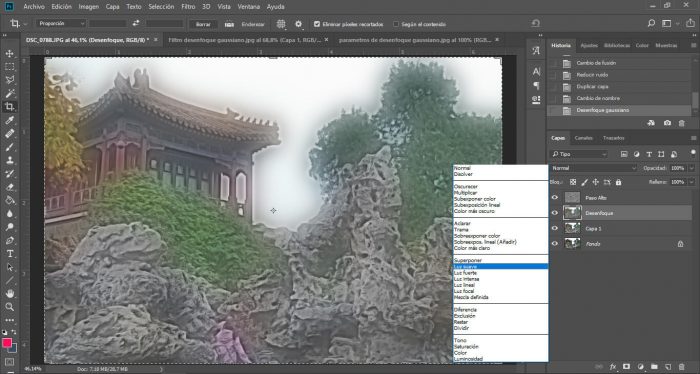The width and height of the screenshot is (700, 374).
Task: Select the Brush tool
Action: pyautogui.click(x=9, y=146)
